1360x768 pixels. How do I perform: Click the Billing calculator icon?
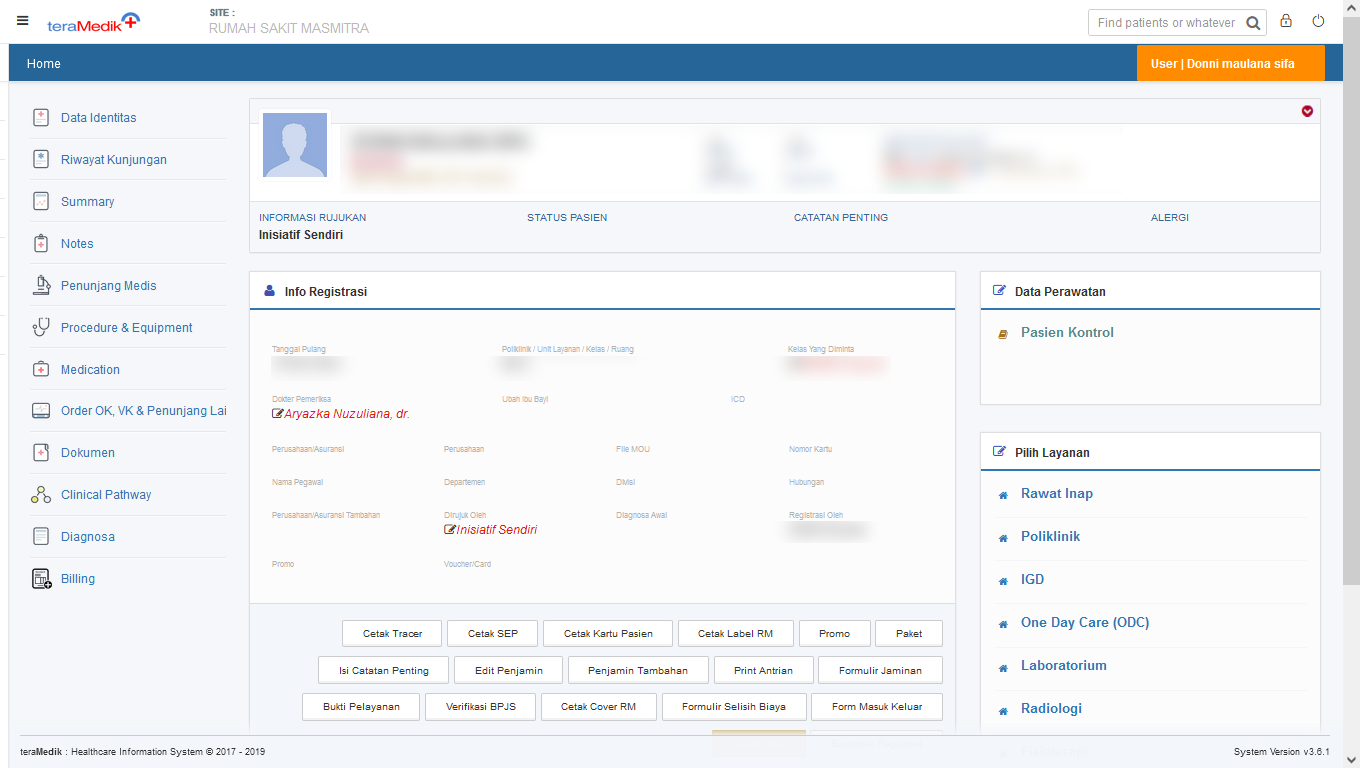point(41,578)
